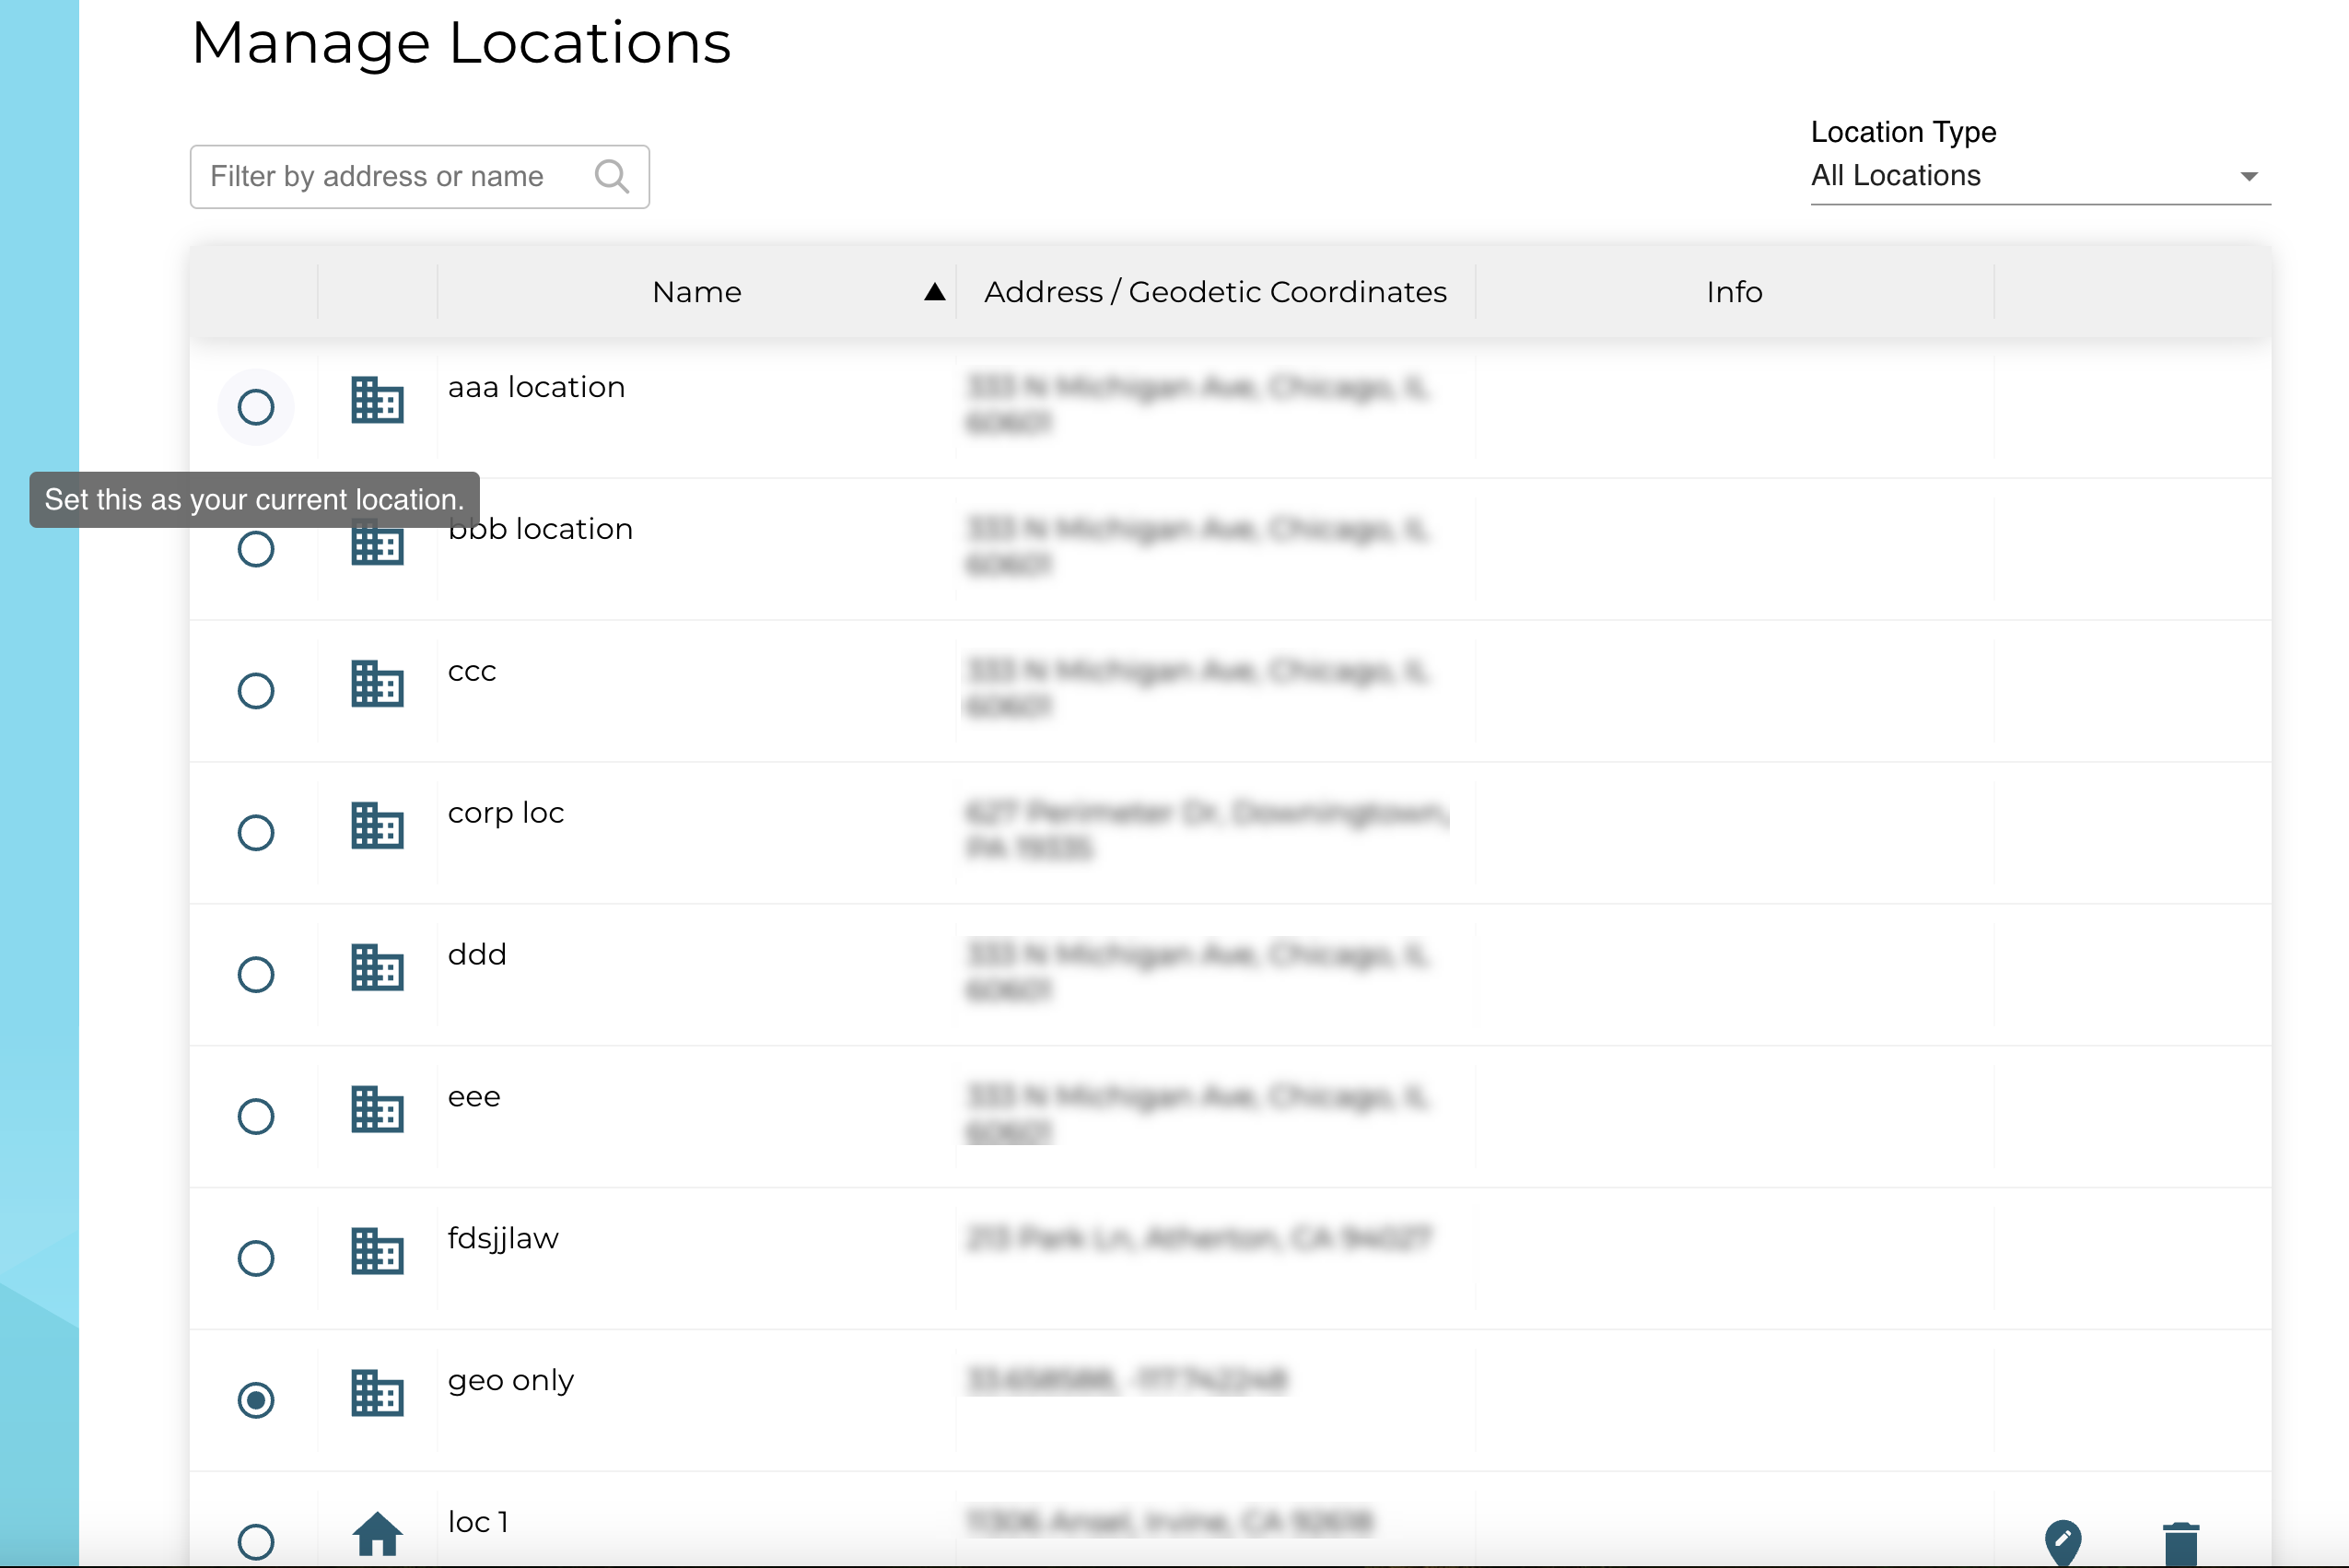Delete loc 1 with trash icon

pyautogui.click(x=2180, y=1543)
